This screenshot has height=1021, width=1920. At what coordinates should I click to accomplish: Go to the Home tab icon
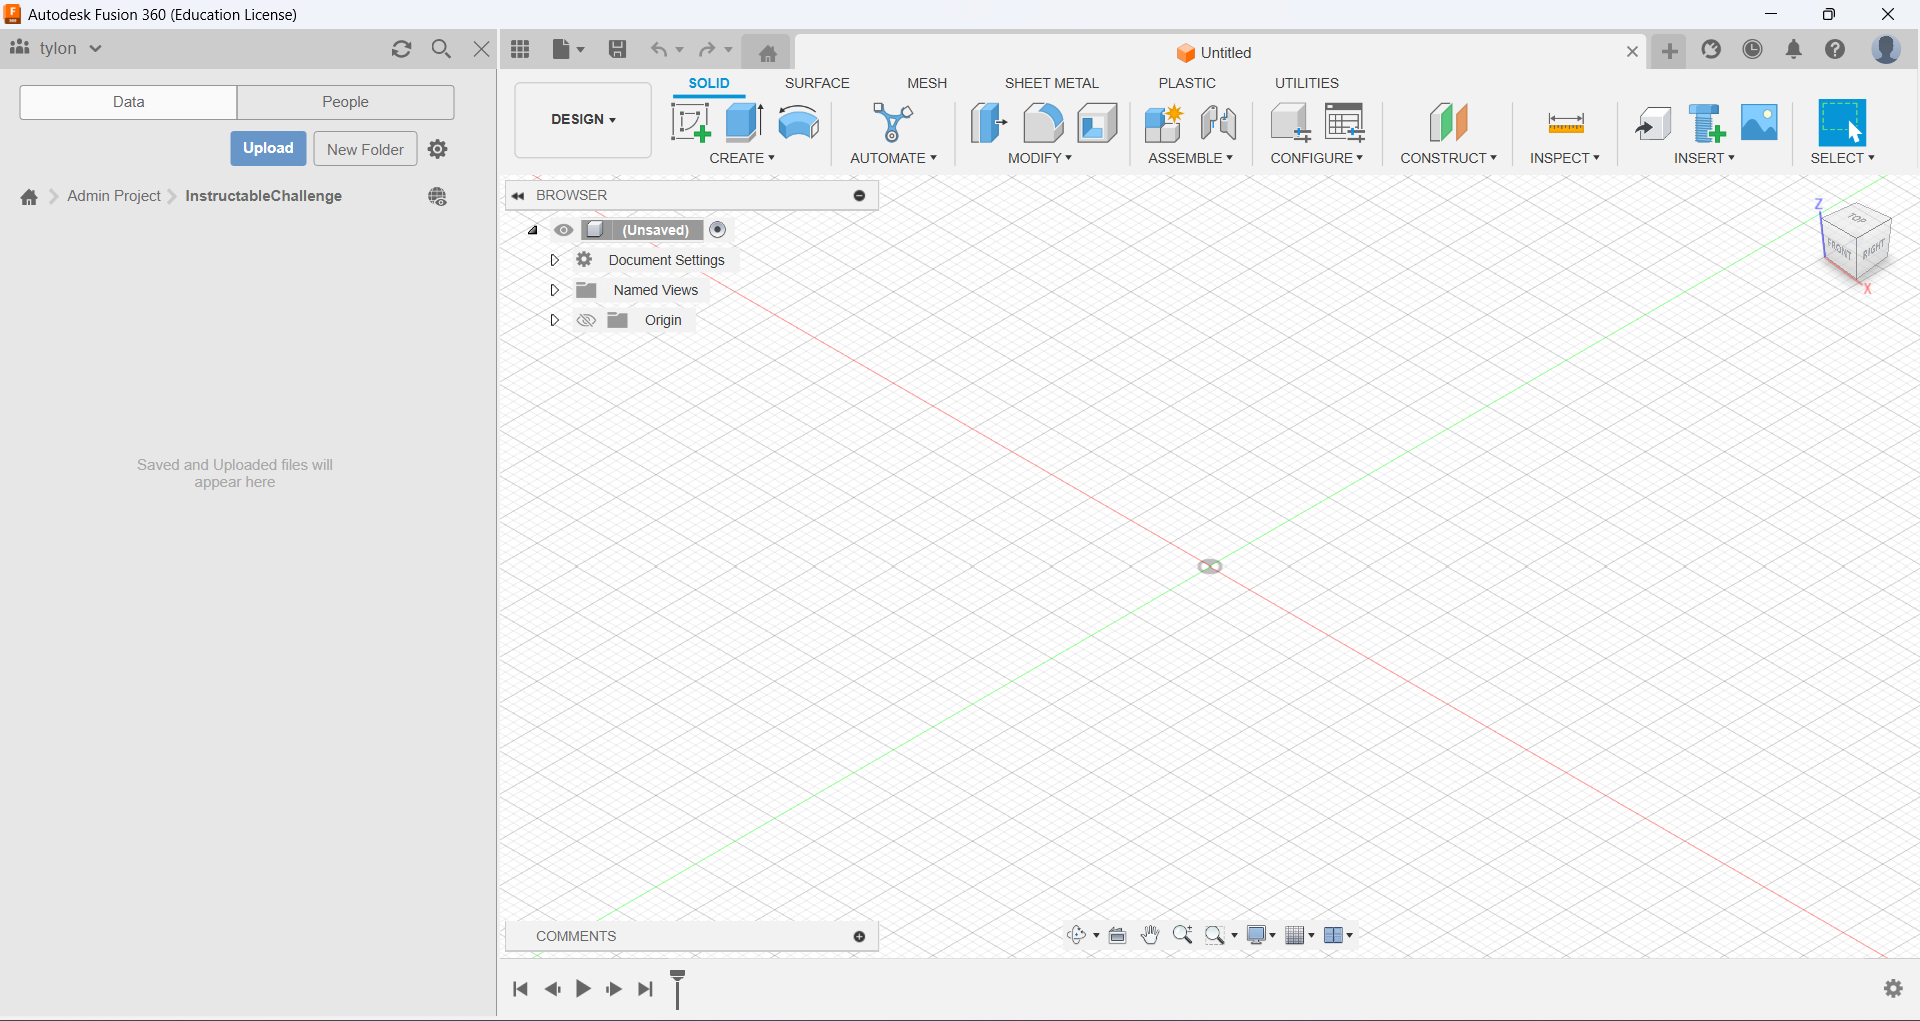pos(768,53)
